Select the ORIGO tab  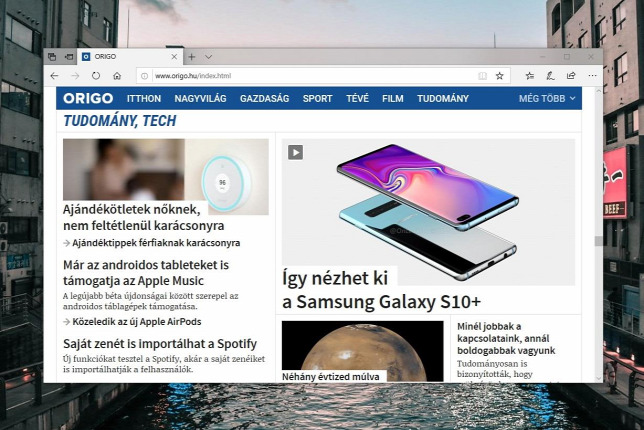click(x=129, y=57)
